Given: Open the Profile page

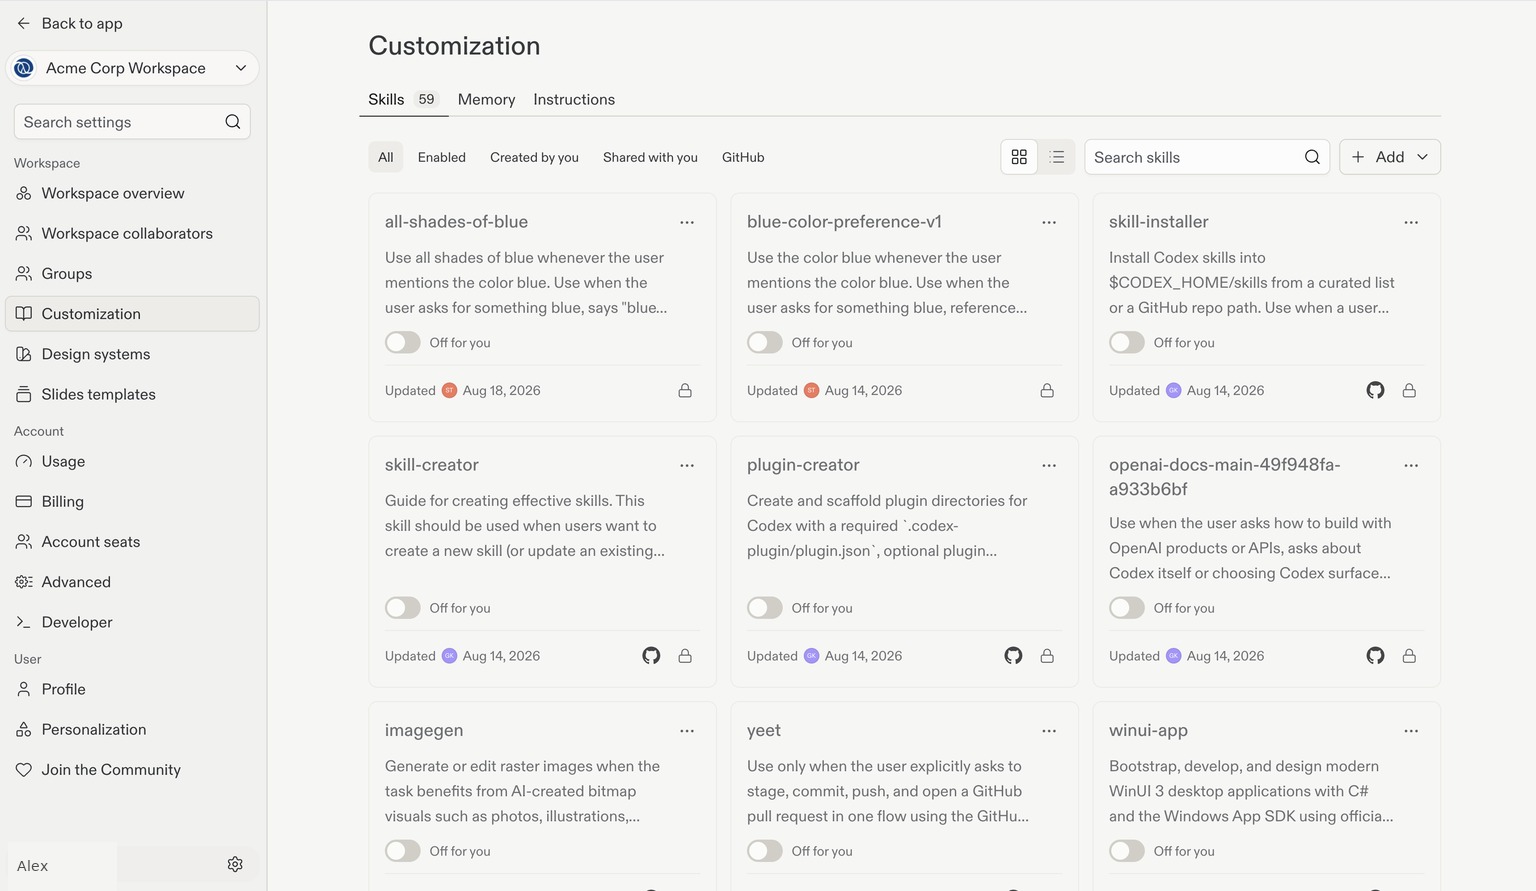Looking at the screenshot, I should click(132, 689).
